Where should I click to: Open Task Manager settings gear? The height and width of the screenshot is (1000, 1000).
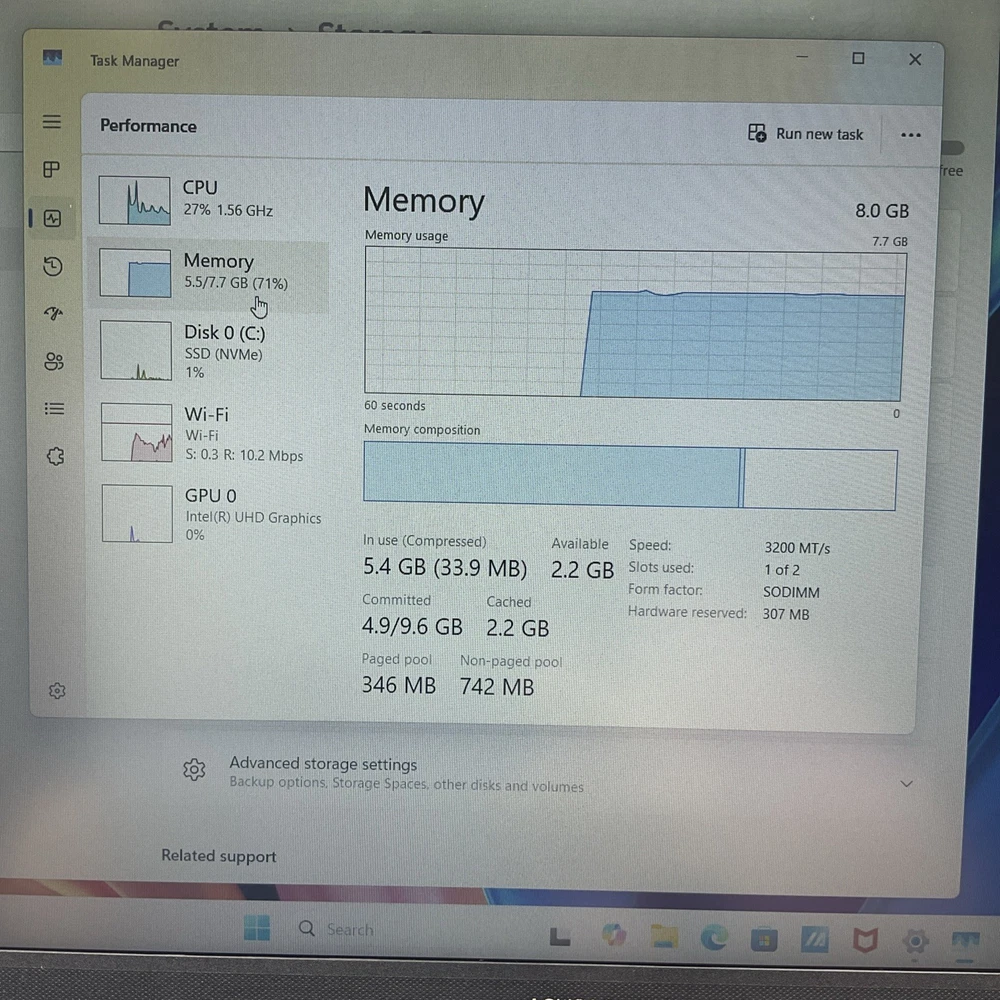click(x=57, y=690)
